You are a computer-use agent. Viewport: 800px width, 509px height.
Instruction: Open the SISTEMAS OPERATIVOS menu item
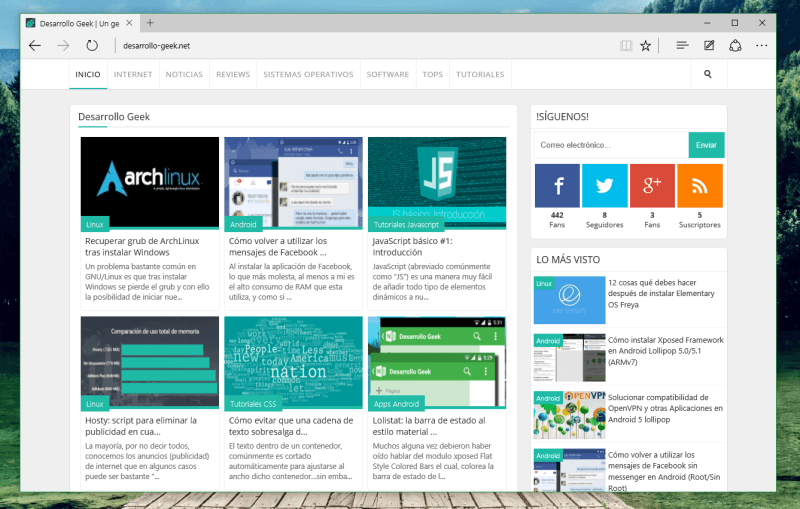[x=308, y=74]
